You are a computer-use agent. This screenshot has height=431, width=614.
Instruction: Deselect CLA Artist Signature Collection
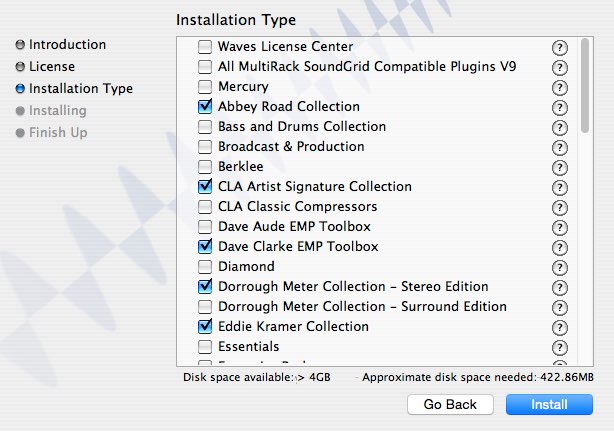pos(205,186)
